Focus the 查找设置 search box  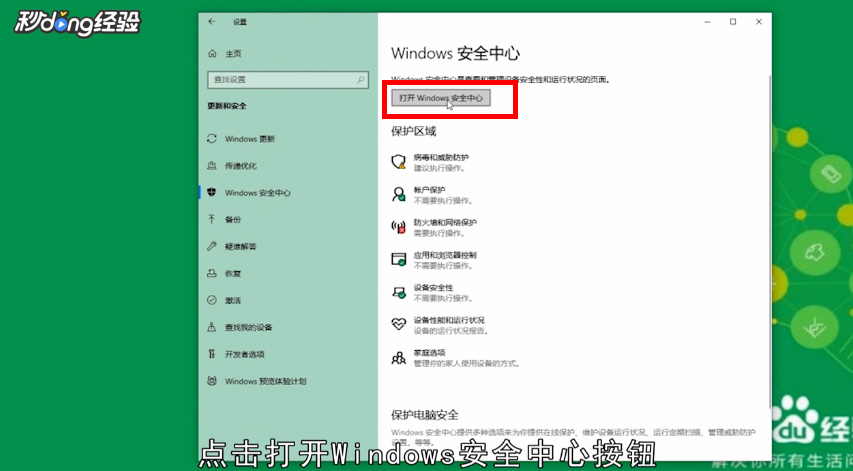[288, 79]
